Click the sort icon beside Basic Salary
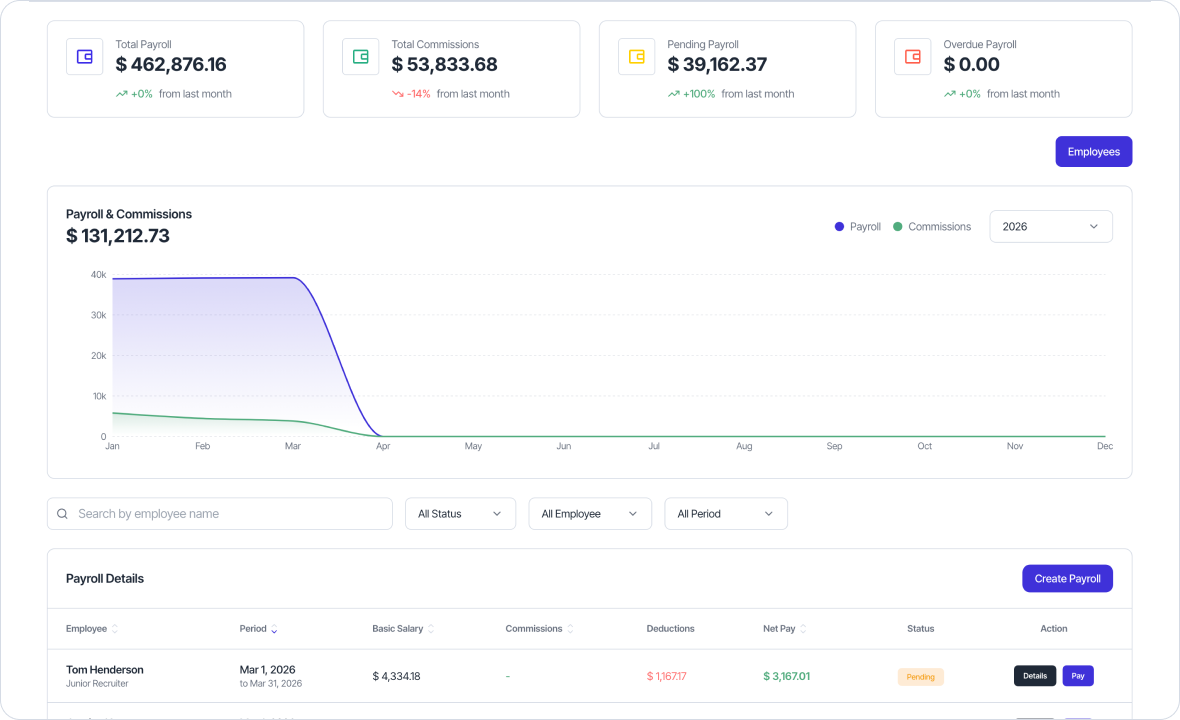Viewport: 1180px width, 720px height. [432, 629]
